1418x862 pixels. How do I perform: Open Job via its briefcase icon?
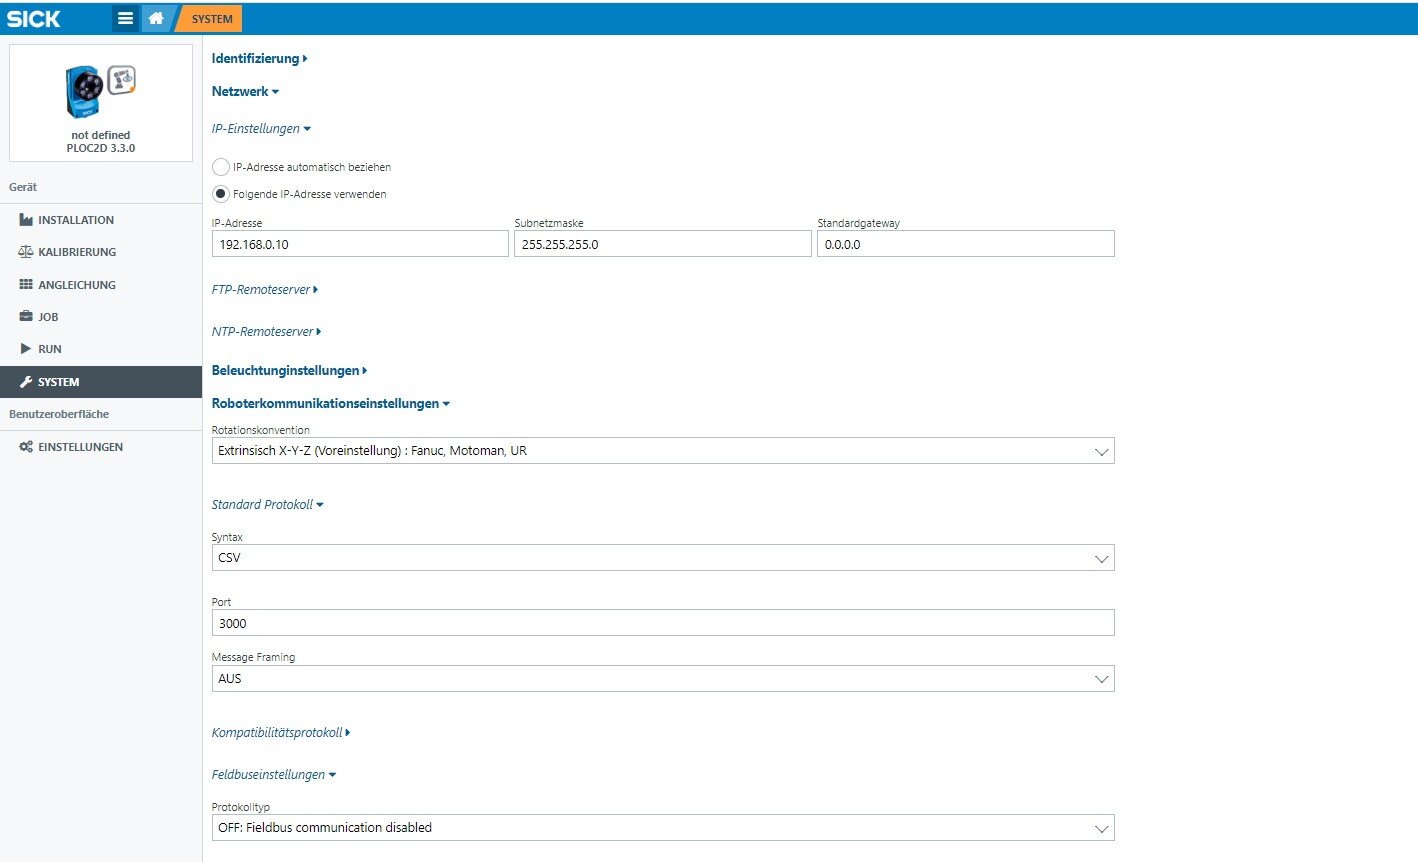[x=26, y=317]
